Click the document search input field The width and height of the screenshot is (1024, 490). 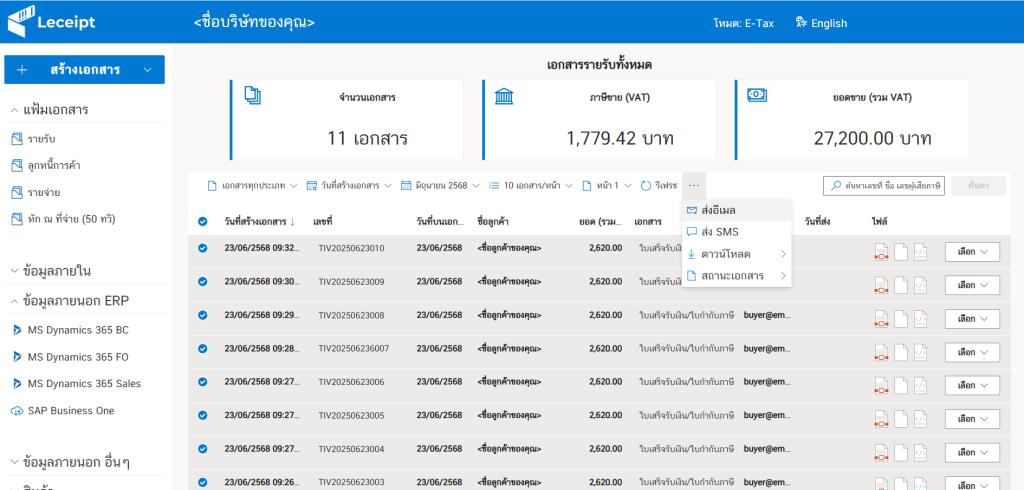pos(884,186)
